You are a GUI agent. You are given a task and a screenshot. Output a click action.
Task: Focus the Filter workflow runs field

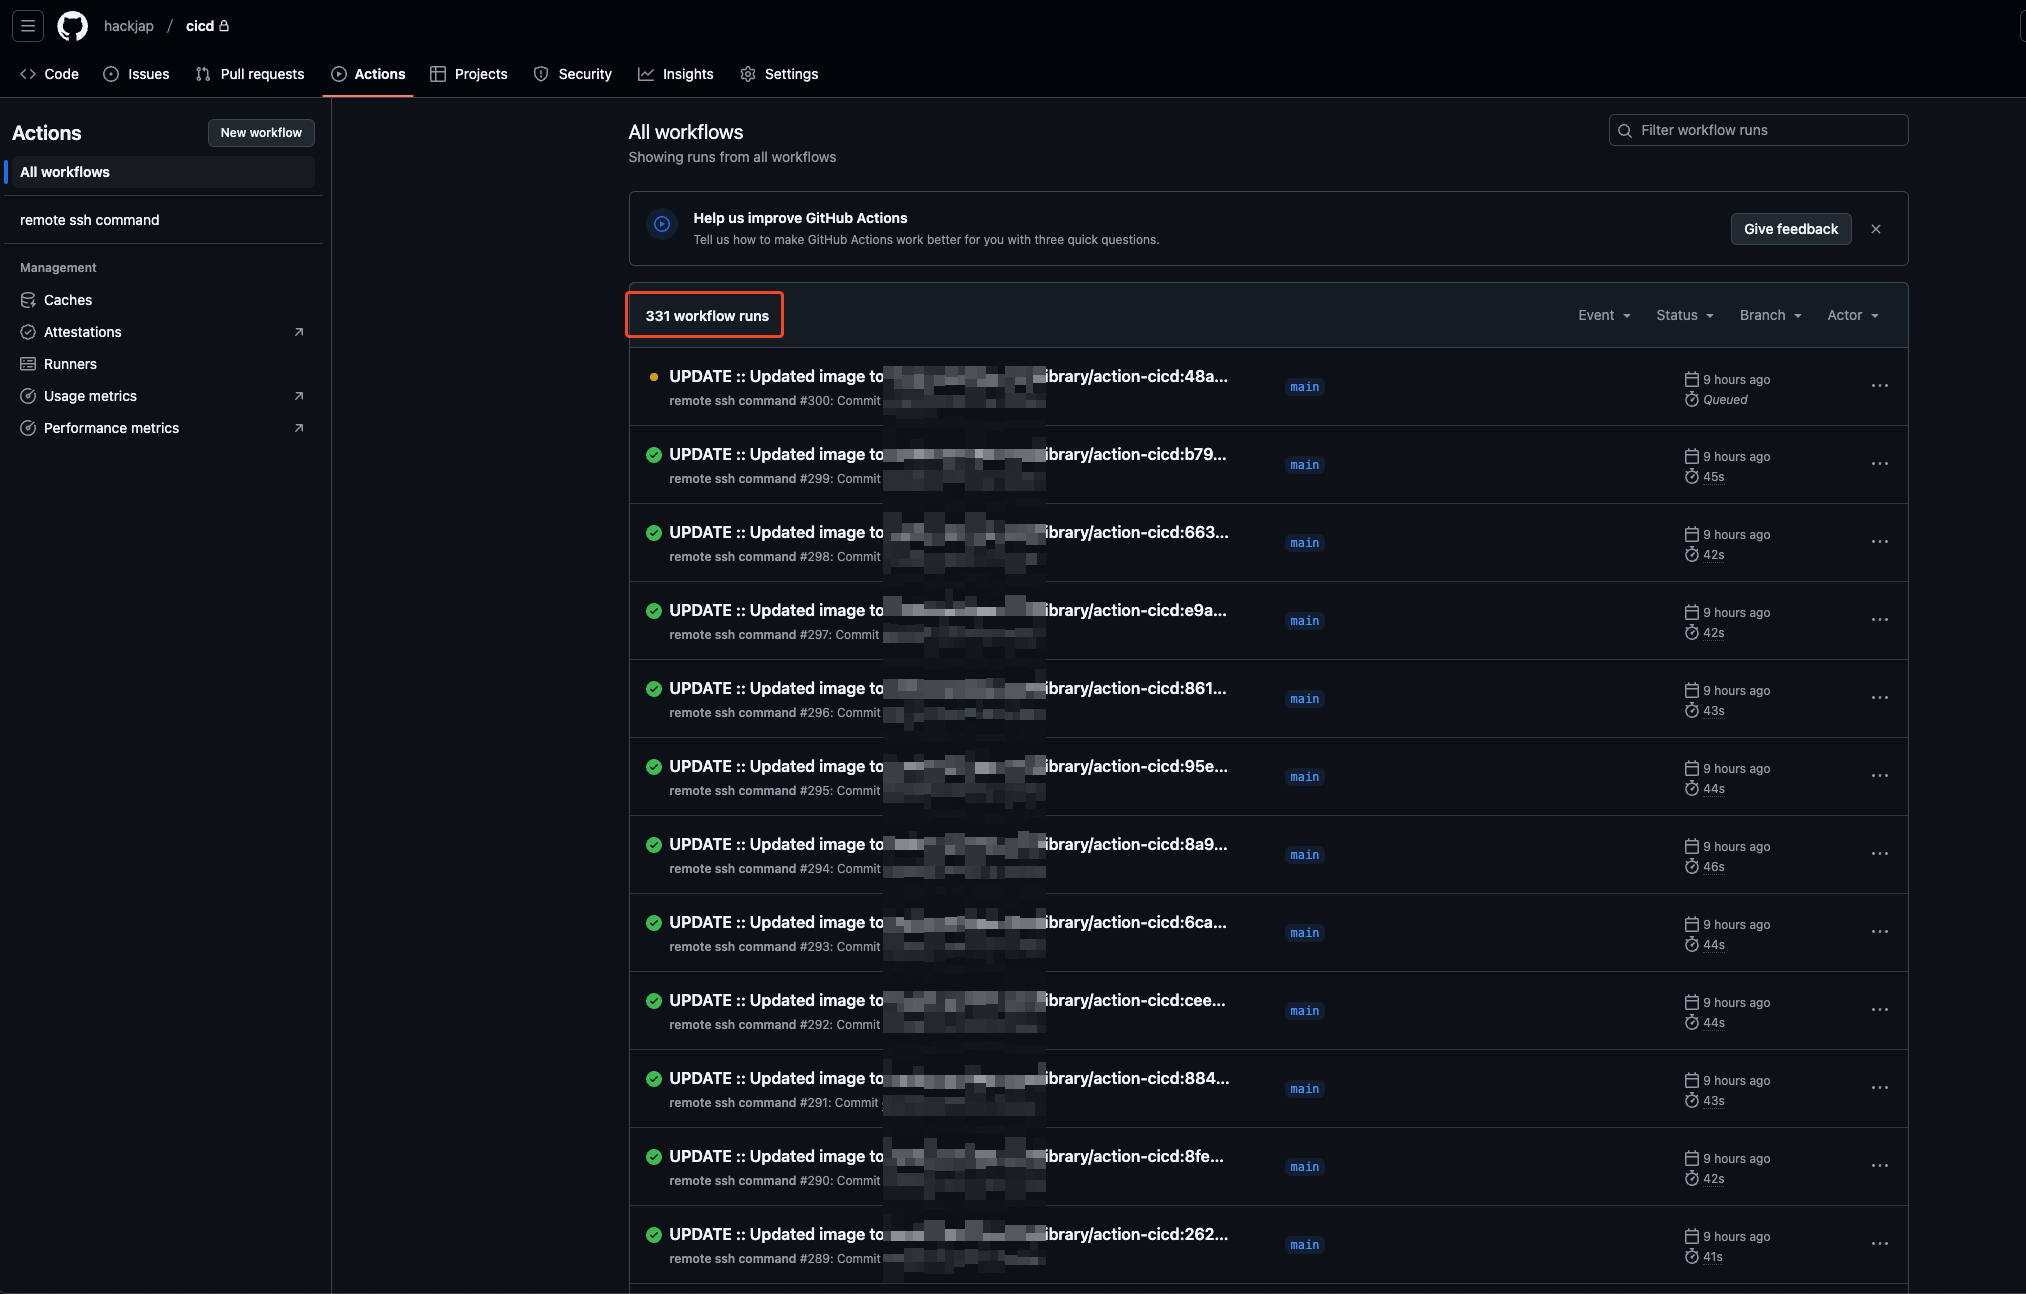(x=1765, y=130)
